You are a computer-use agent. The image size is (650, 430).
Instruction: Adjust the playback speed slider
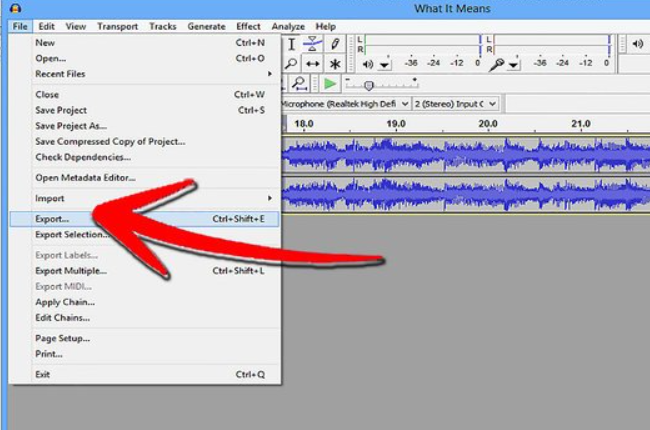[368, 85]
